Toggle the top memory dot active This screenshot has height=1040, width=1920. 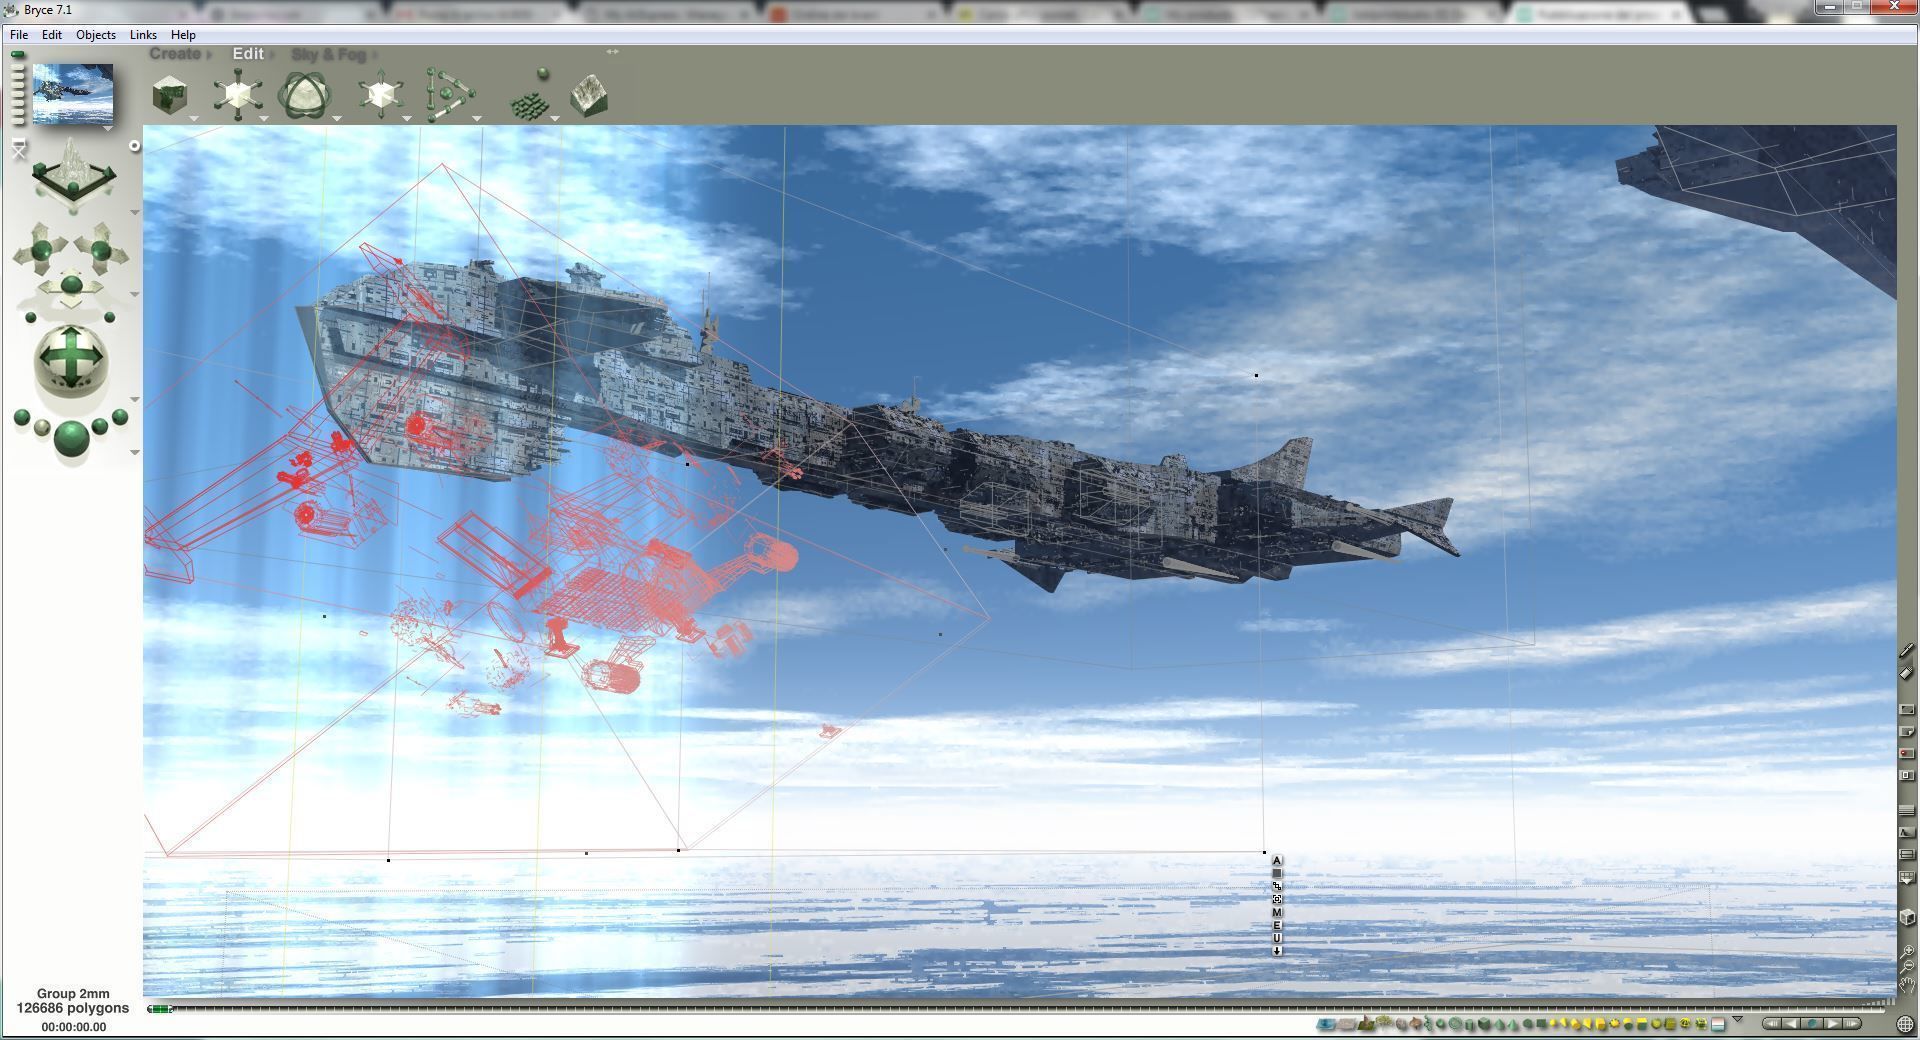(18, 55)
